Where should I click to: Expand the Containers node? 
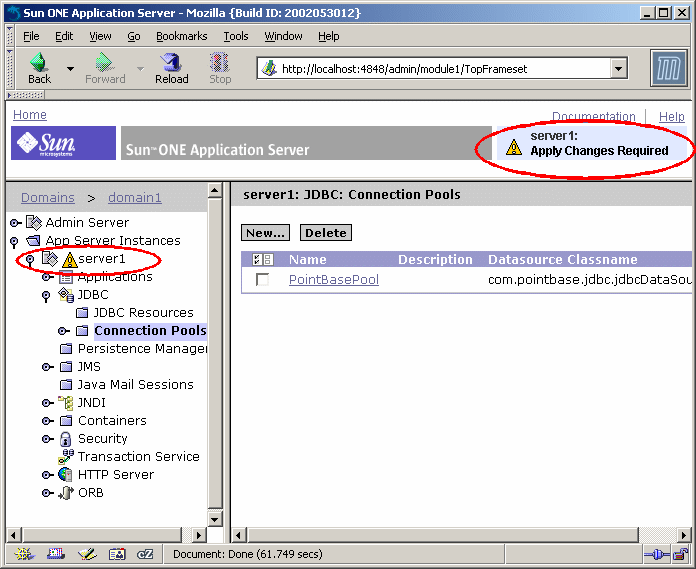(x=48, y=421)
